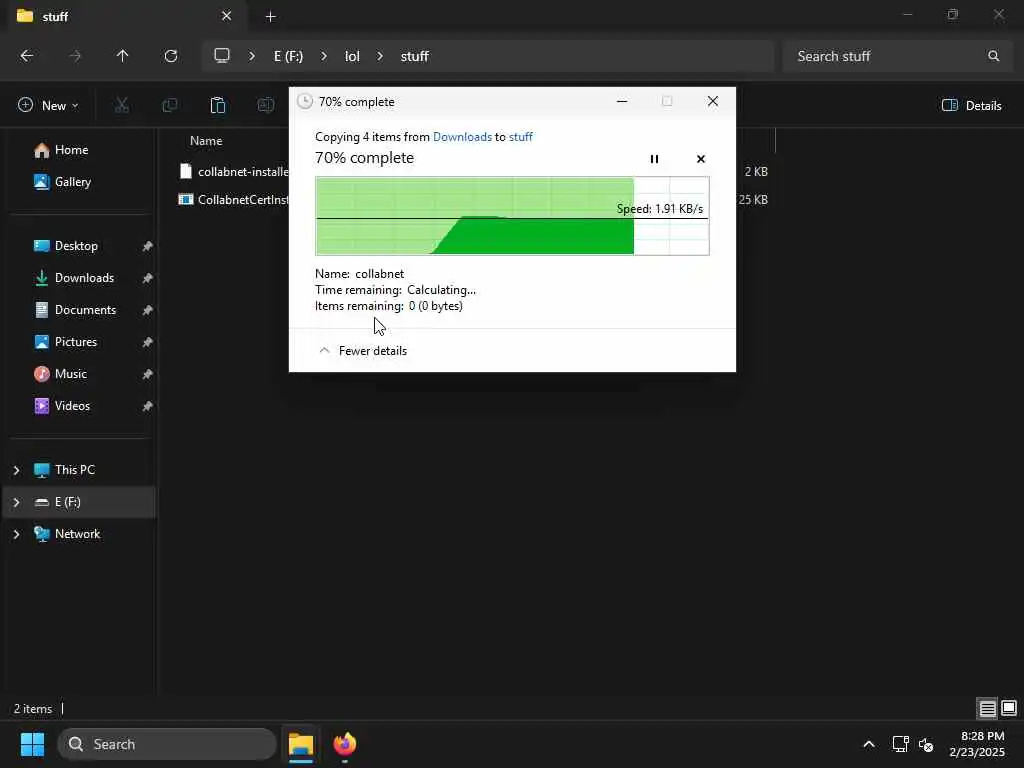Click the pin icon beside Documents

pos(147,310)
